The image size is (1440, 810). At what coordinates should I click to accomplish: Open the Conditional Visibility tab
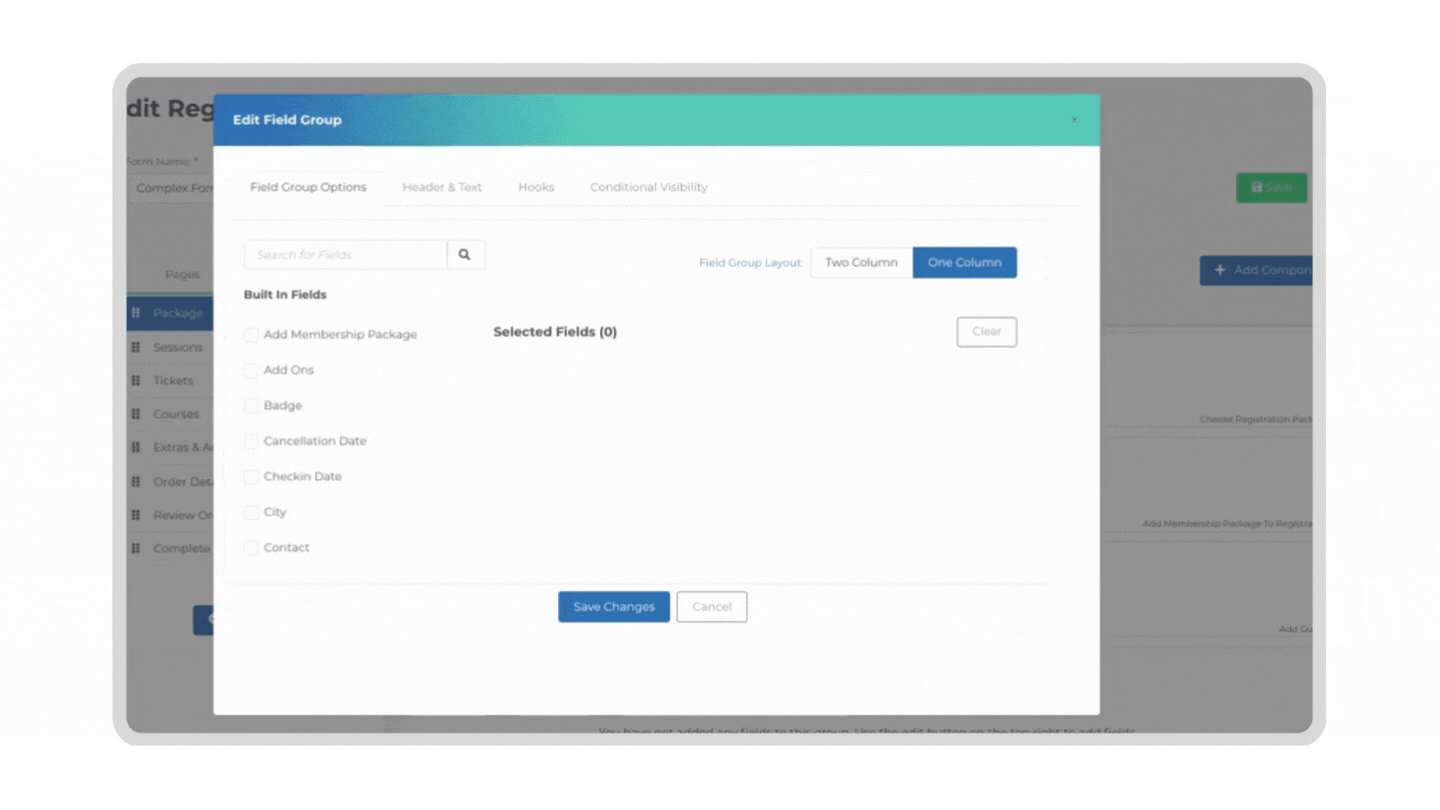(649, 187)
